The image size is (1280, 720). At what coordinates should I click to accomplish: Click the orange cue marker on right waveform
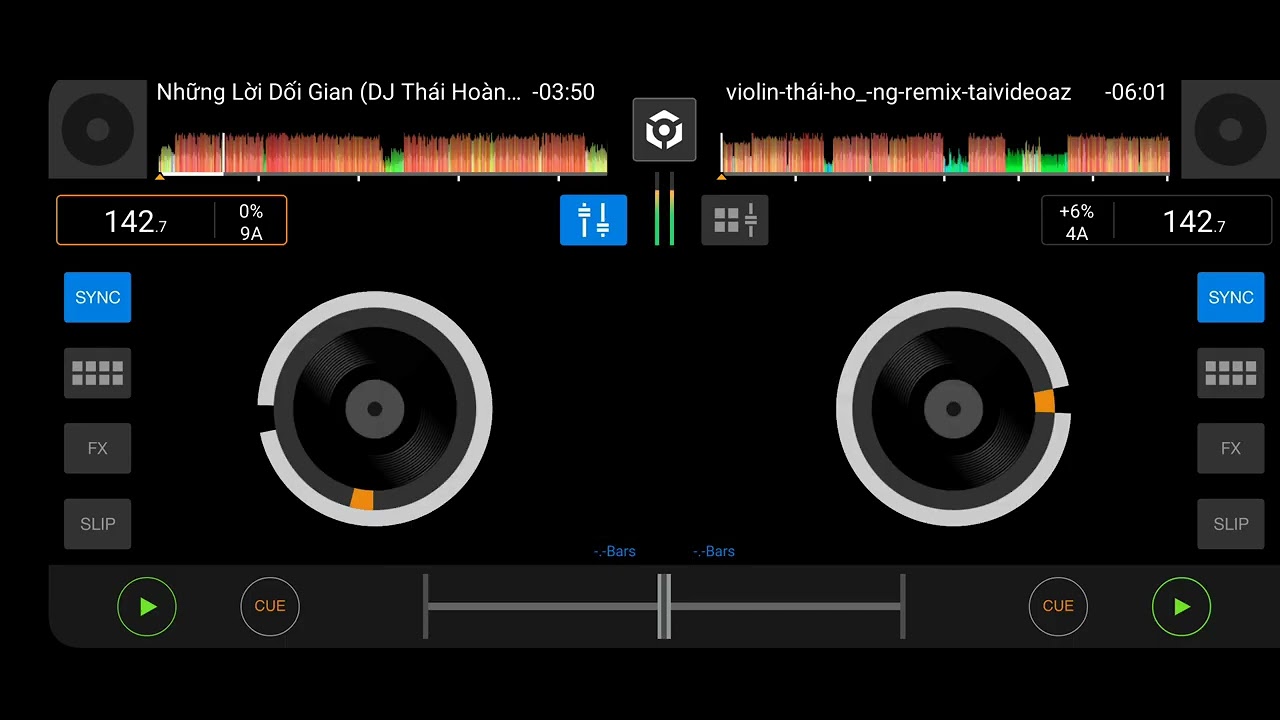(721, 177)
